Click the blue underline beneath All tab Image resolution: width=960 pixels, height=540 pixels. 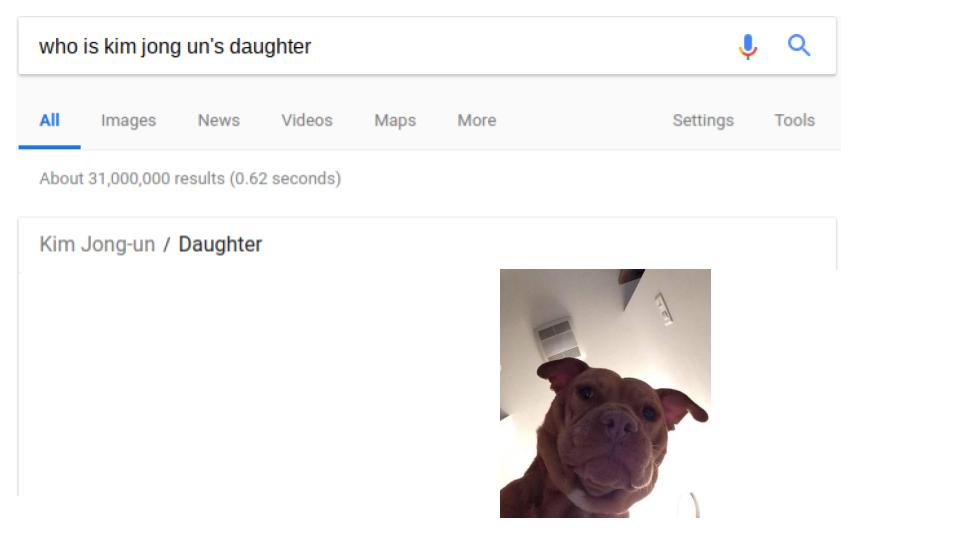click(50, 147)
